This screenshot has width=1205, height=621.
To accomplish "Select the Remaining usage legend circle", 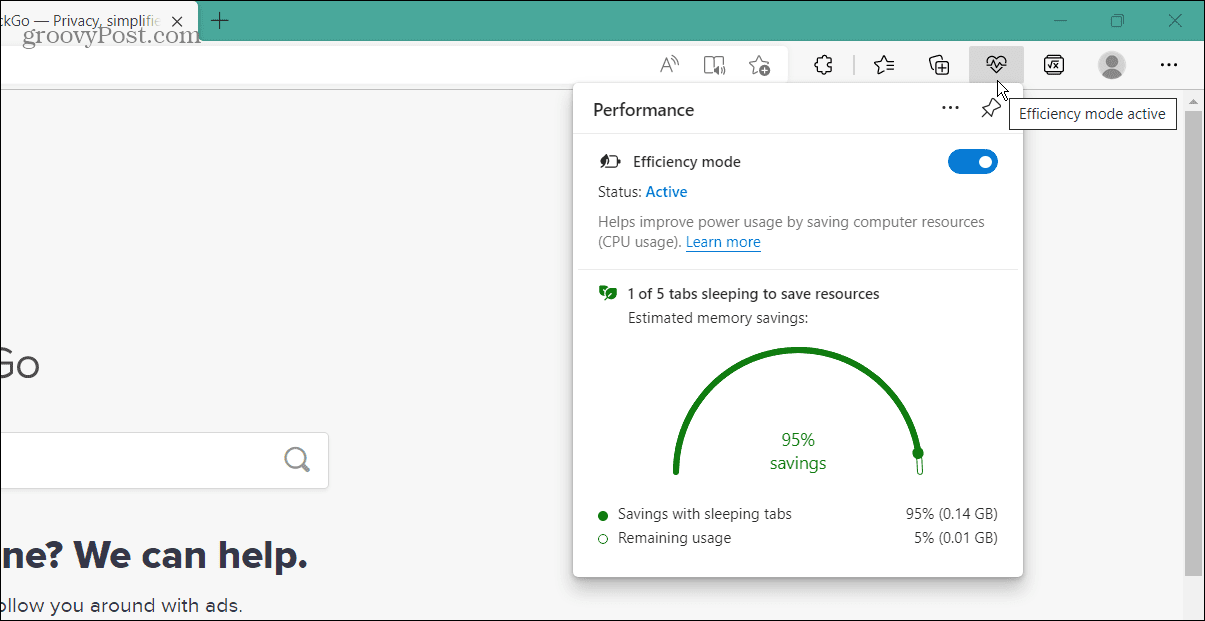I will point(602,537).
